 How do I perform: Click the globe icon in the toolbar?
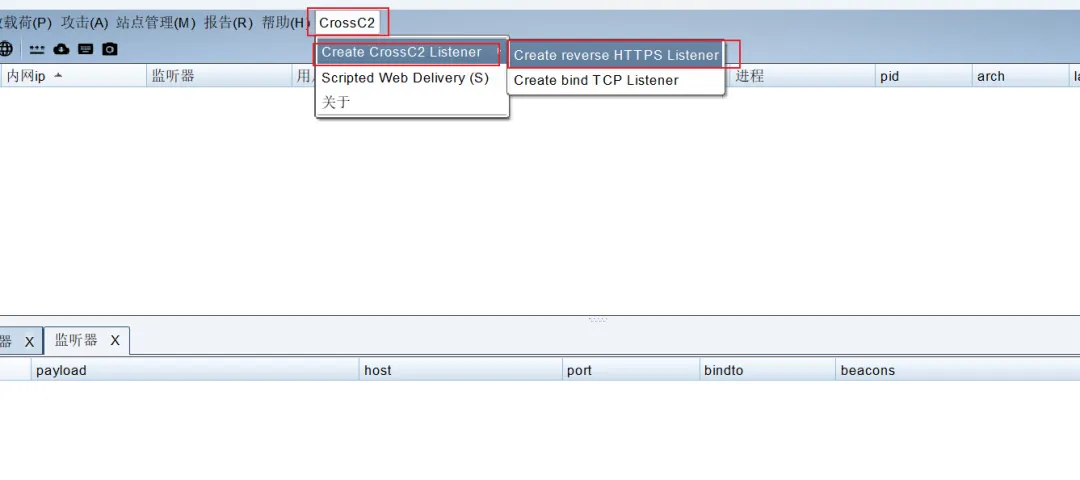6,49
